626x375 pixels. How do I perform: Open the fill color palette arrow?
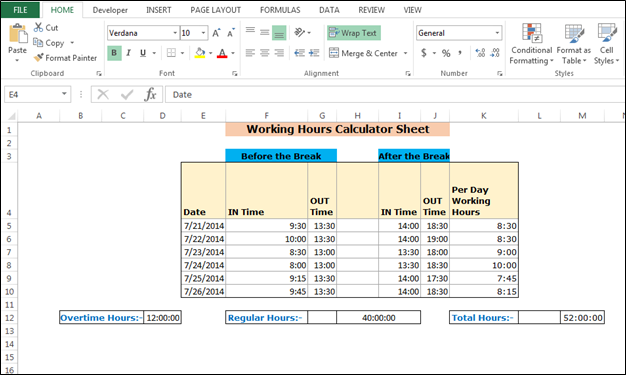210,53
